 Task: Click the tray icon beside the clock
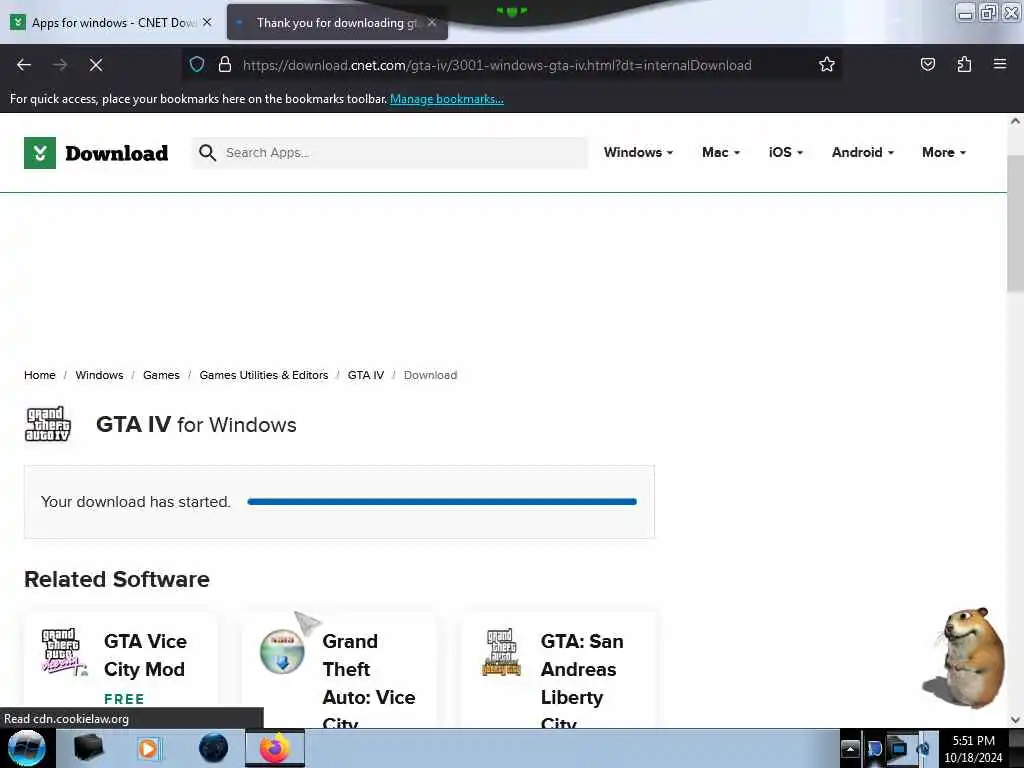(923, 748)
